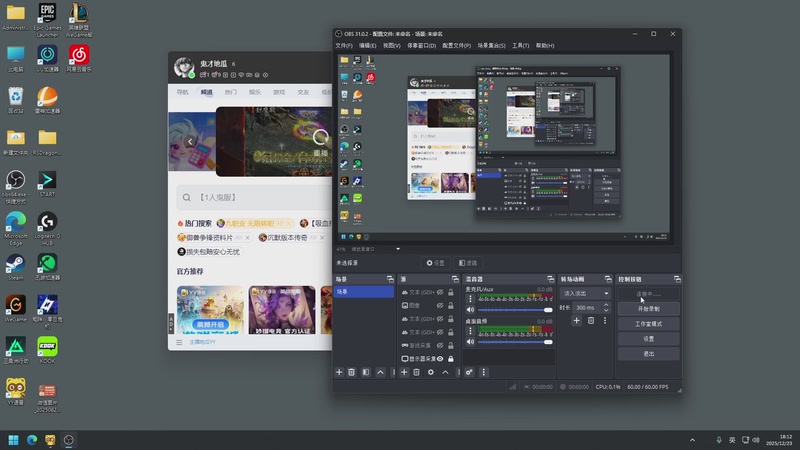Viewport: 800px width, 450px height.
Task: Open the 编辑(E) menu in OBS
Action: point(367,45)
